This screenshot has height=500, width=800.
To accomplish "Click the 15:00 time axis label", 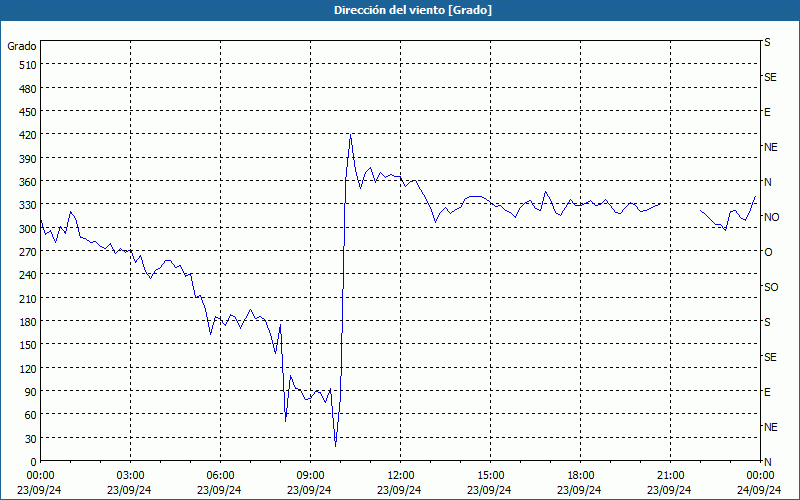I will 490,476.
